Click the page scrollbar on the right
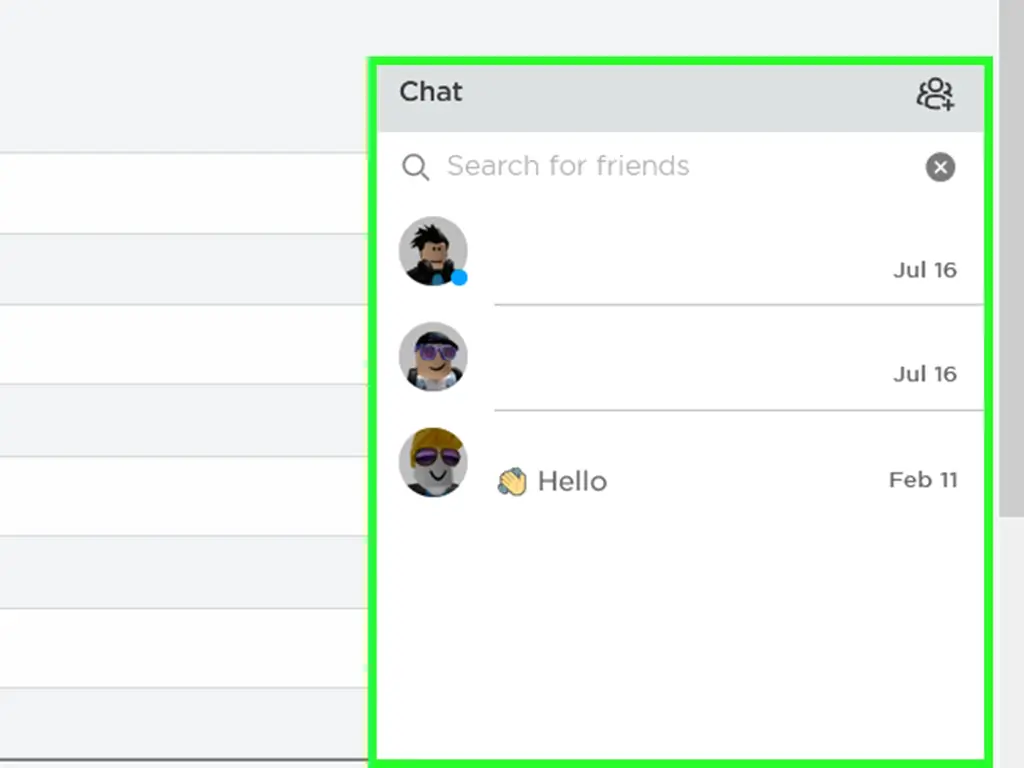This screenshot has width=1024, height=768. click(x=1011, y=258)
